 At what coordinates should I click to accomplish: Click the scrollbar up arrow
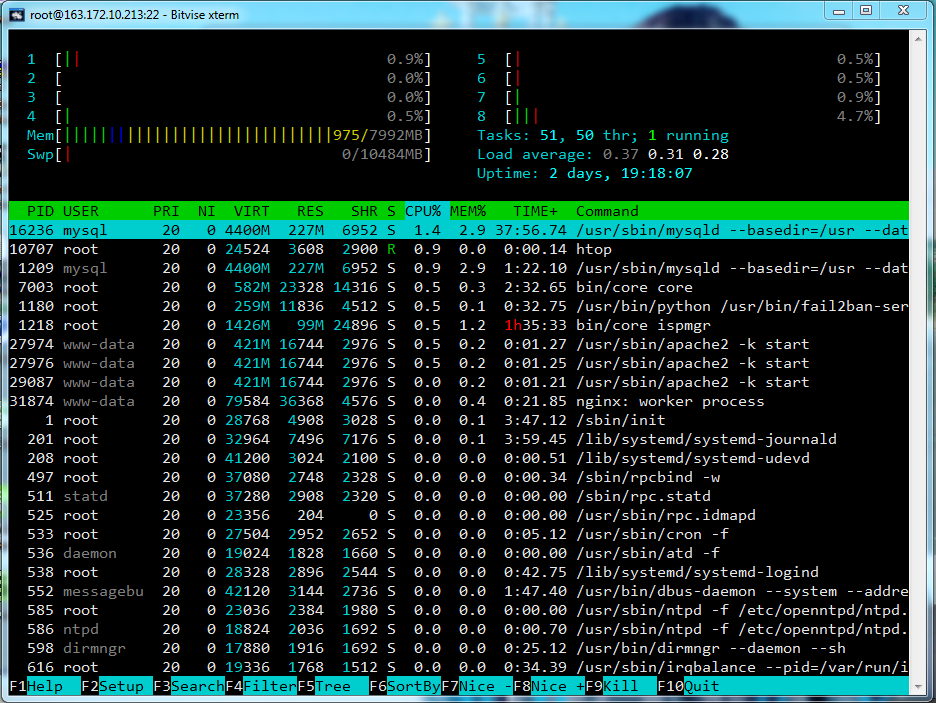[918, 39]
